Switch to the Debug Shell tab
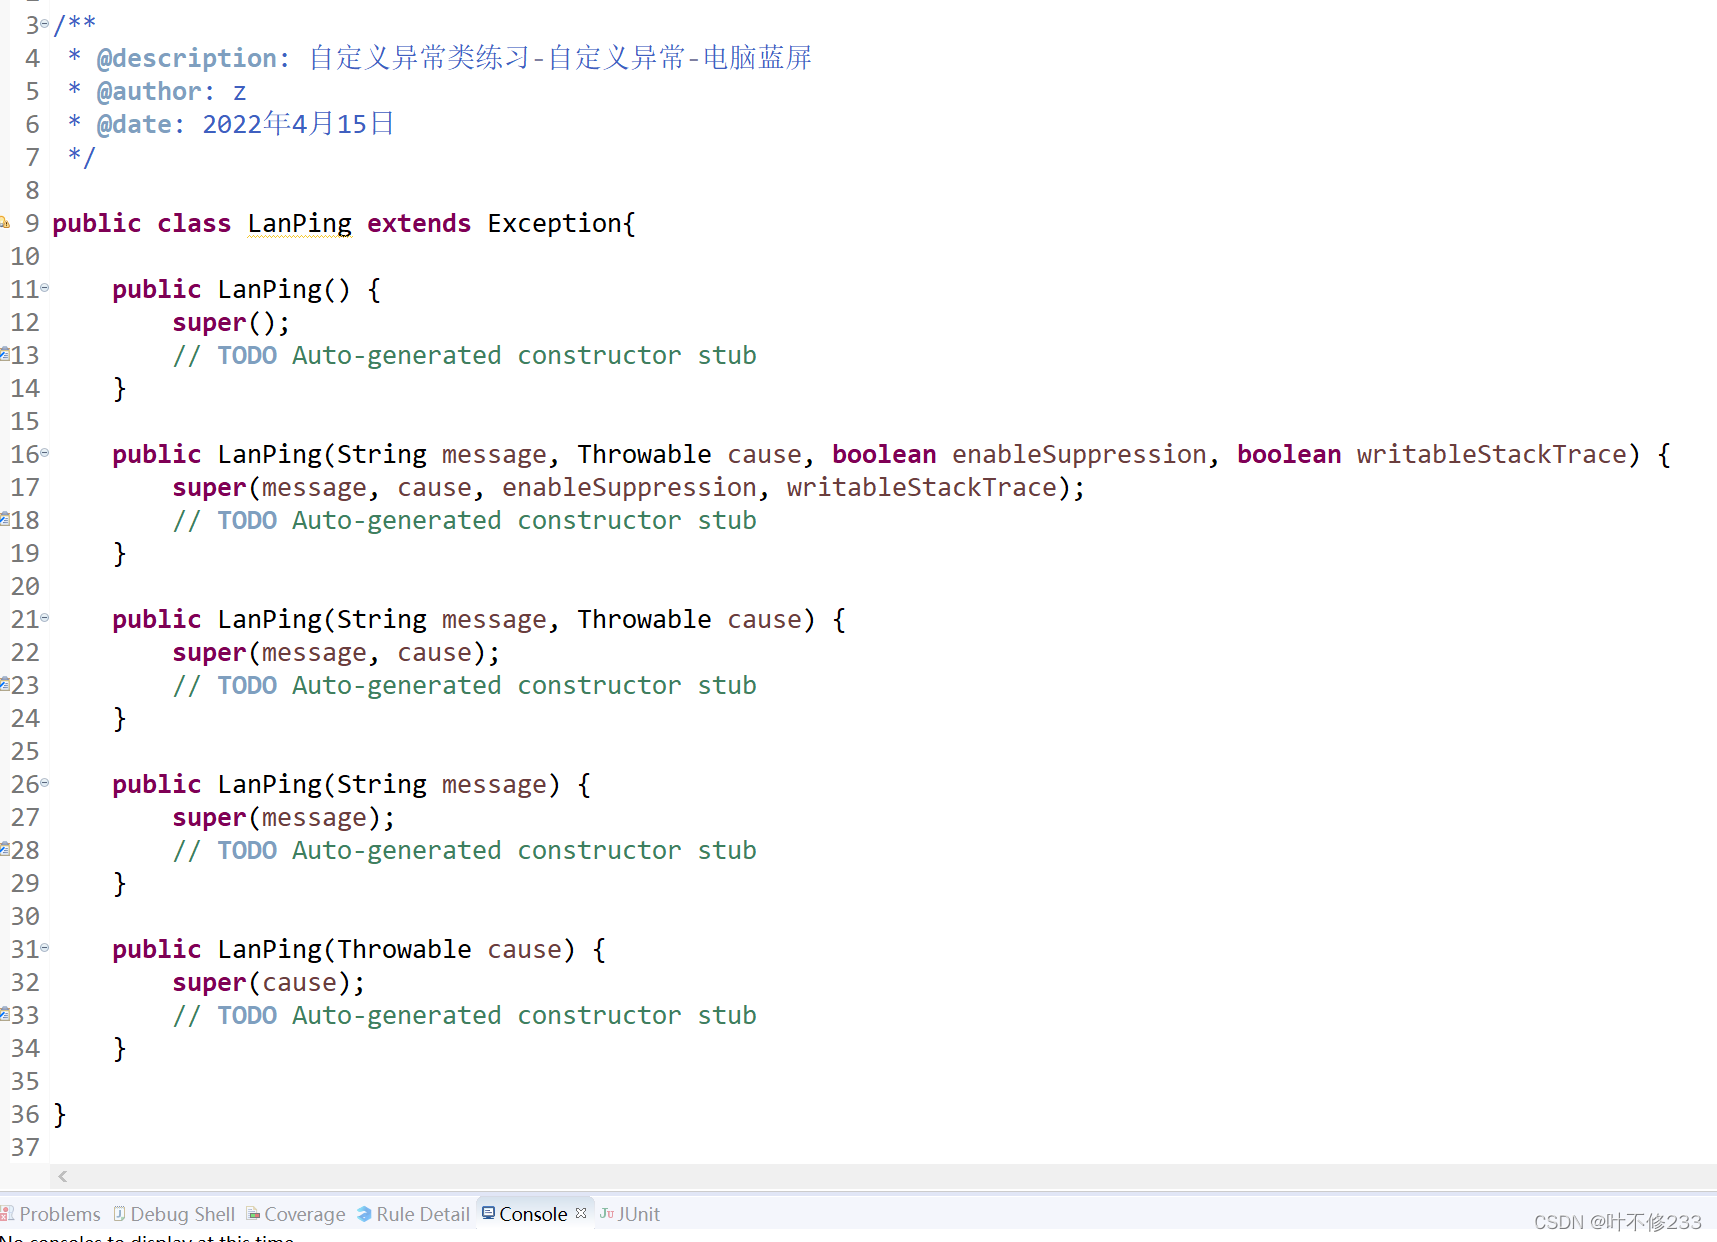This screenshot has width=1717, height=1242. point(174,1214)
